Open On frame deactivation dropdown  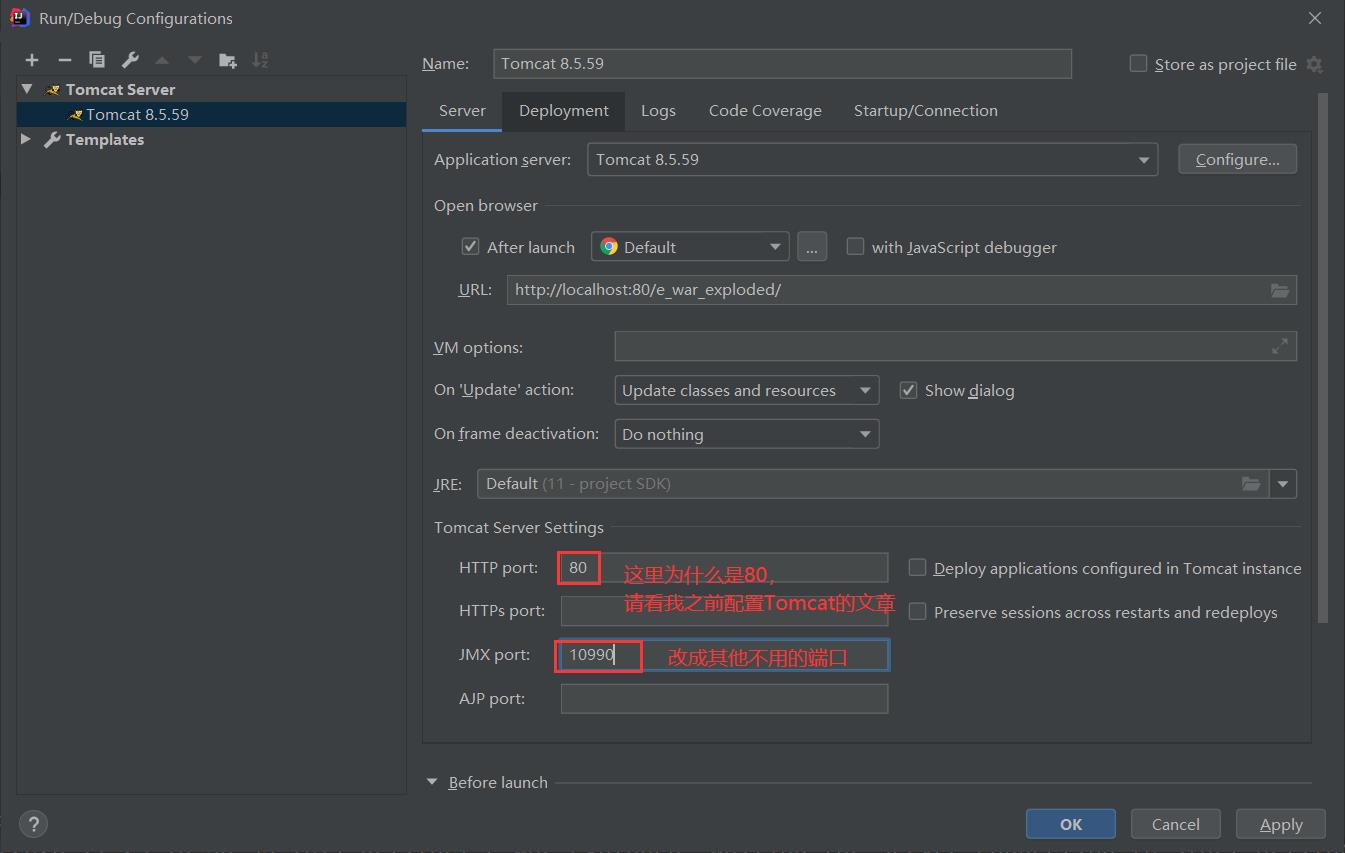coord(746,434)
